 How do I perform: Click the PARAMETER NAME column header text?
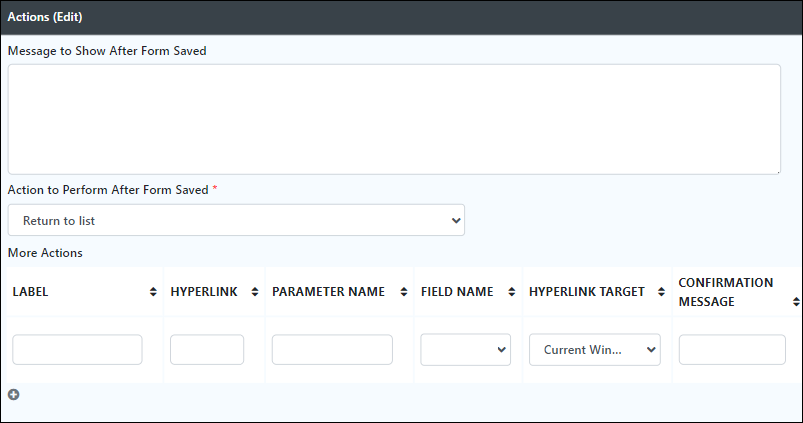pyautogui.click(x=328, y=292)
